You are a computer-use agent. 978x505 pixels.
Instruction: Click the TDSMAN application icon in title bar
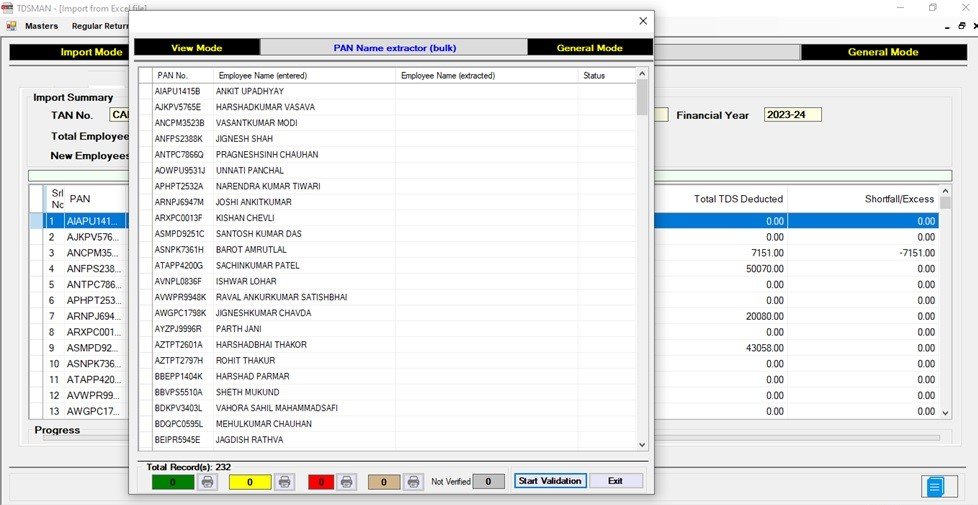coord(7,7)
